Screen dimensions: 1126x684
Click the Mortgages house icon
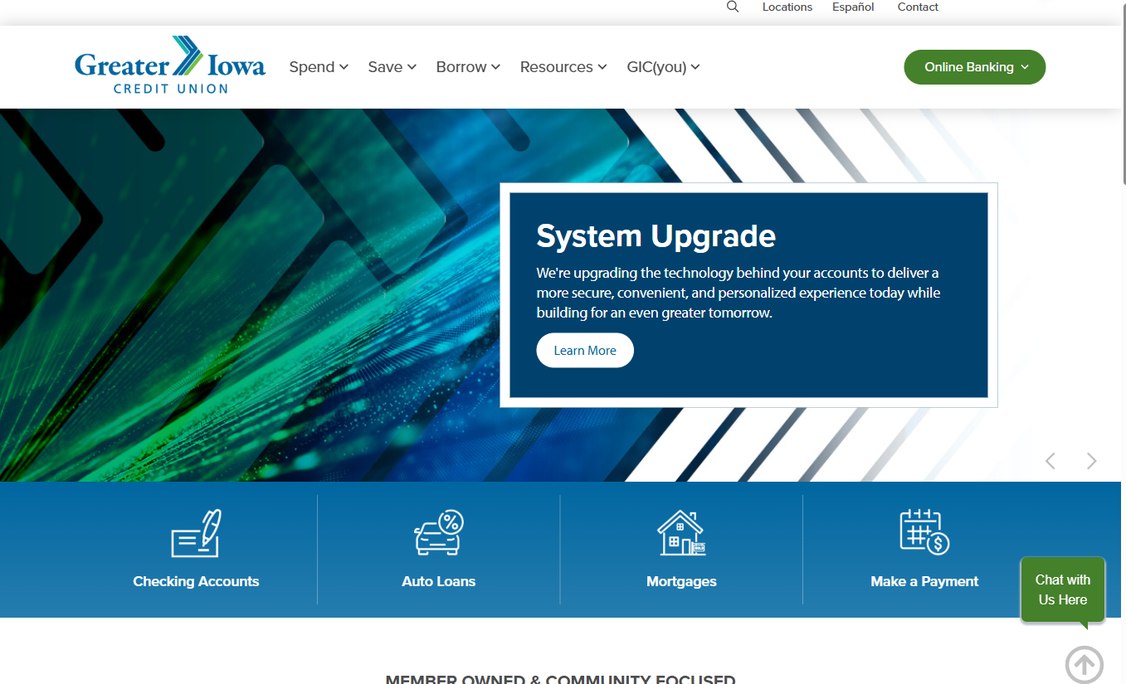(x=681, y=532)
